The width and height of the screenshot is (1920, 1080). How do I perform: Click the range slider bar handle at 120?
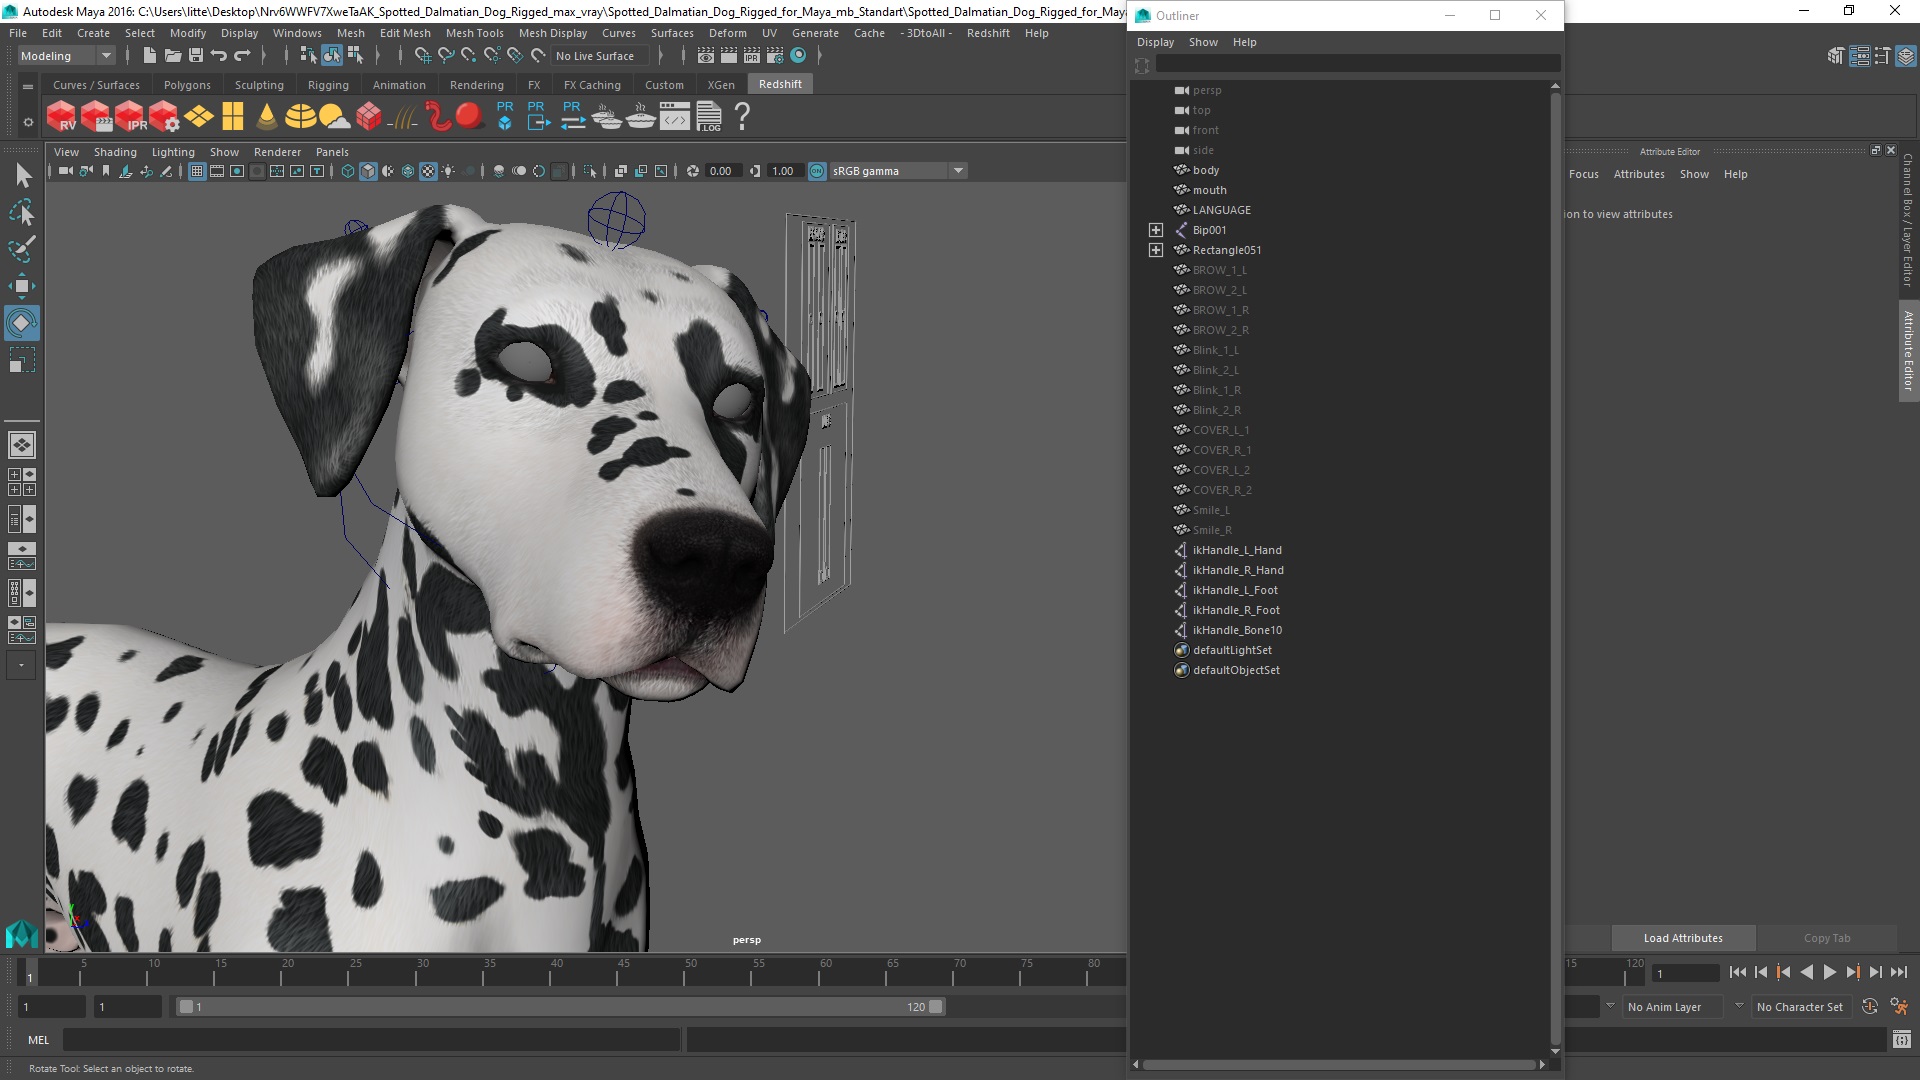[x=936, y=1007]
